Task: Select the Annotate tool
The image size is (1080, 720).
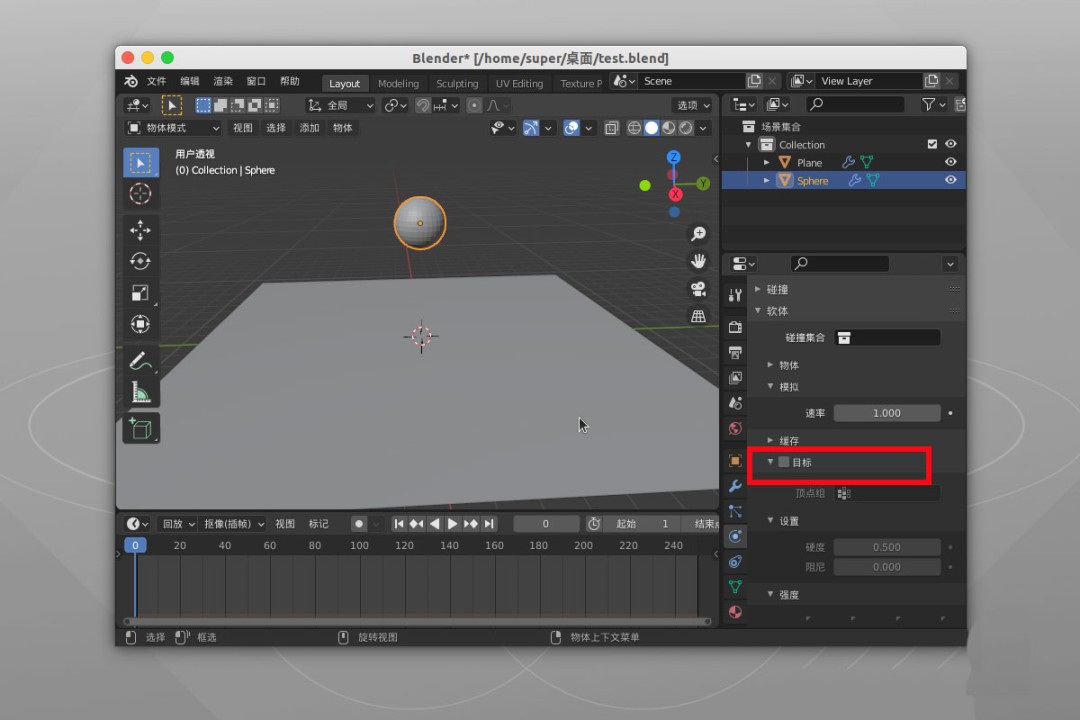Action: (x=140, y=361)
